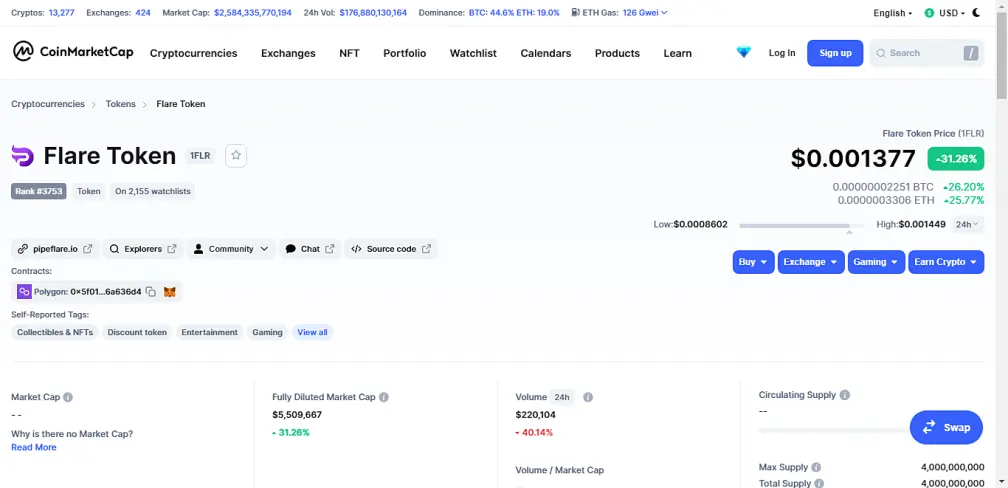This screenshot has height=488, width=1008.
Task: Open the Cryptocurrencies menu
Action: (x=194, y=53)
